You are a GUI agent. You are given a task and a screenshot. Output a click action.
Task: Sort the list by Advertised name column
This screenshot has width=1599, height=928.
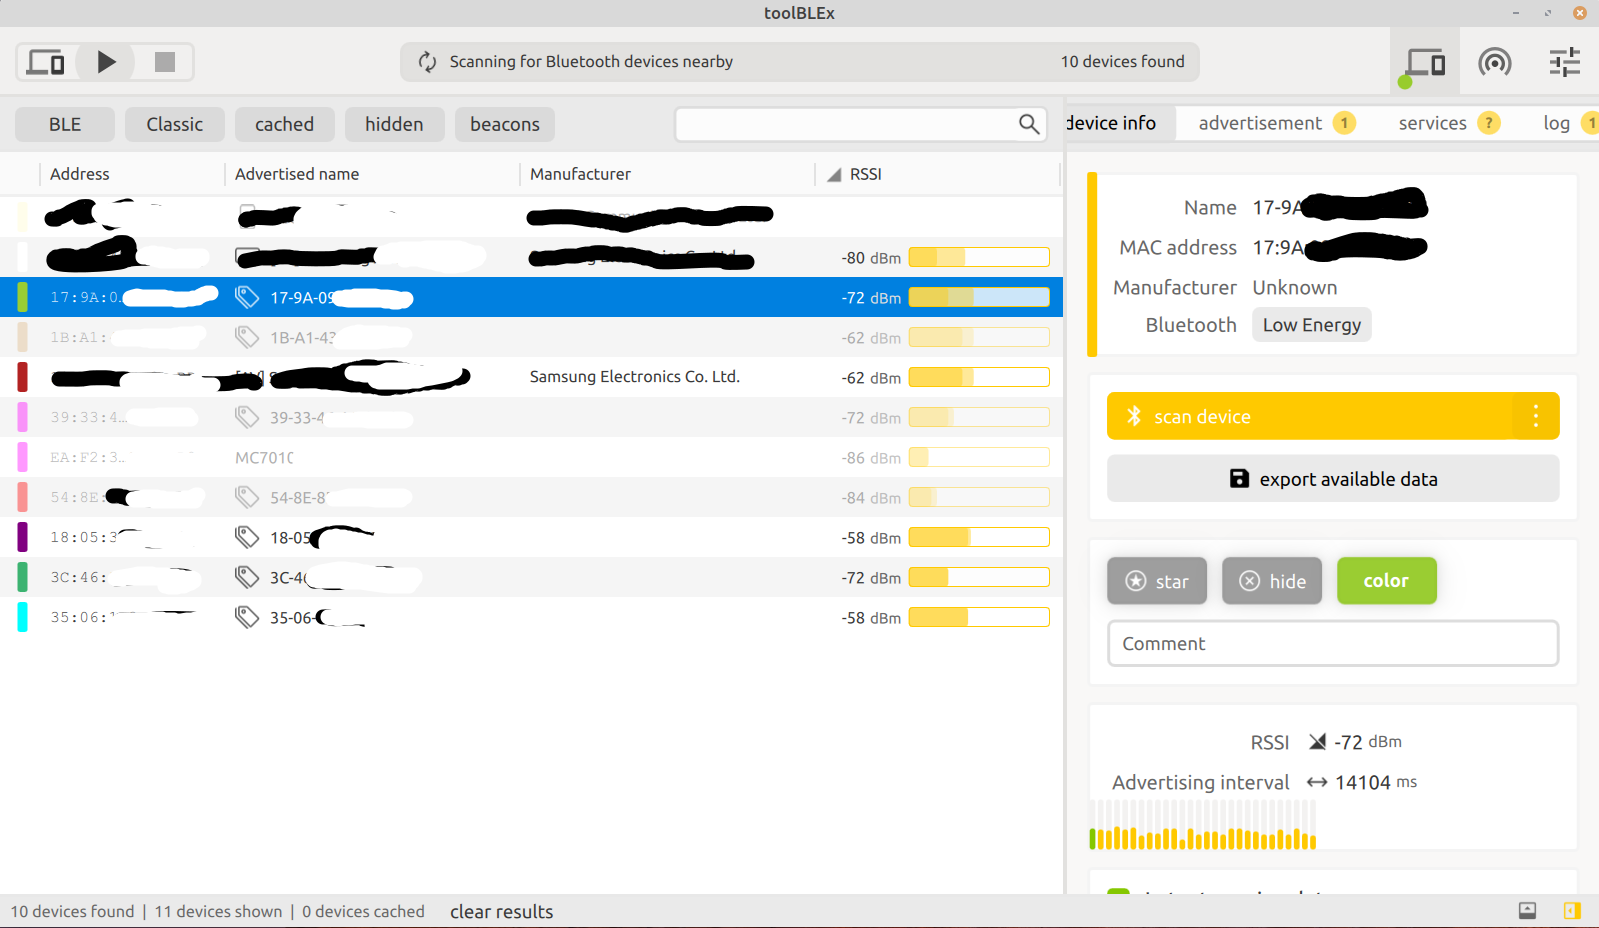297,174
